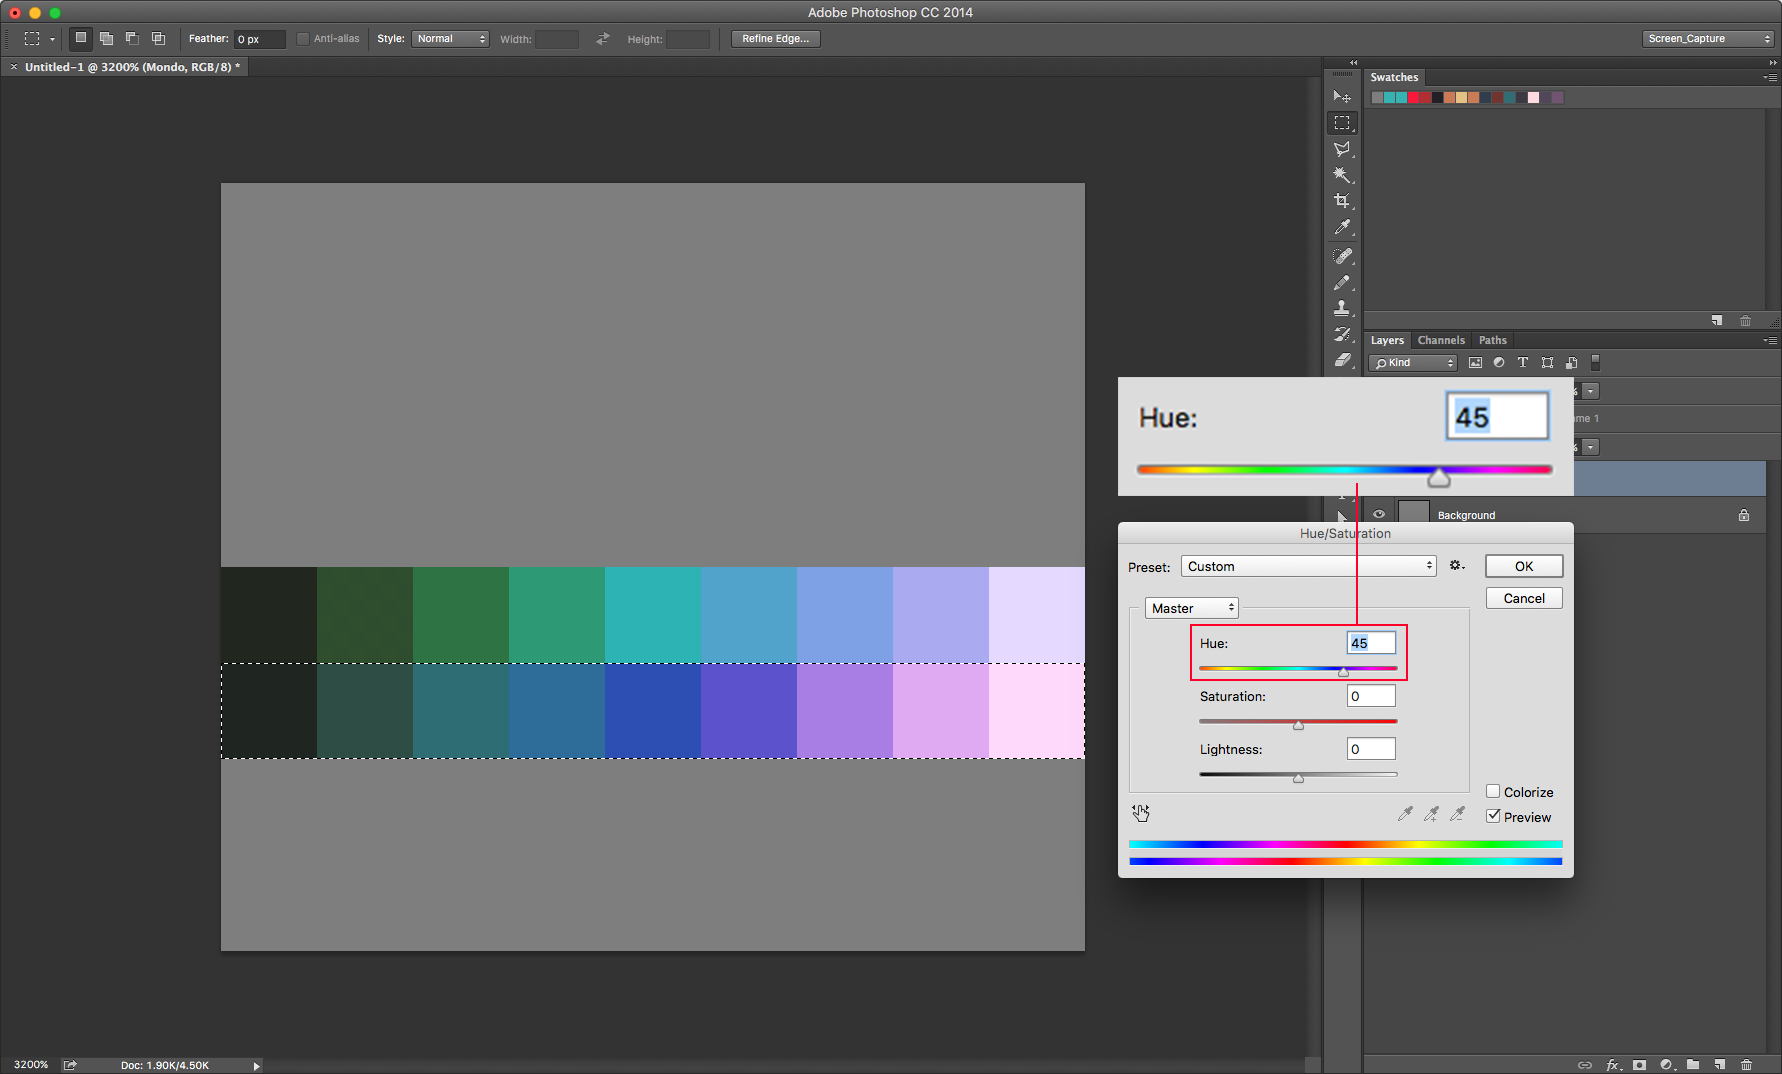Screen dimensions: 1782x1074
Task: Select the Eyedropper tool
Action: (x=1343, y=228)
